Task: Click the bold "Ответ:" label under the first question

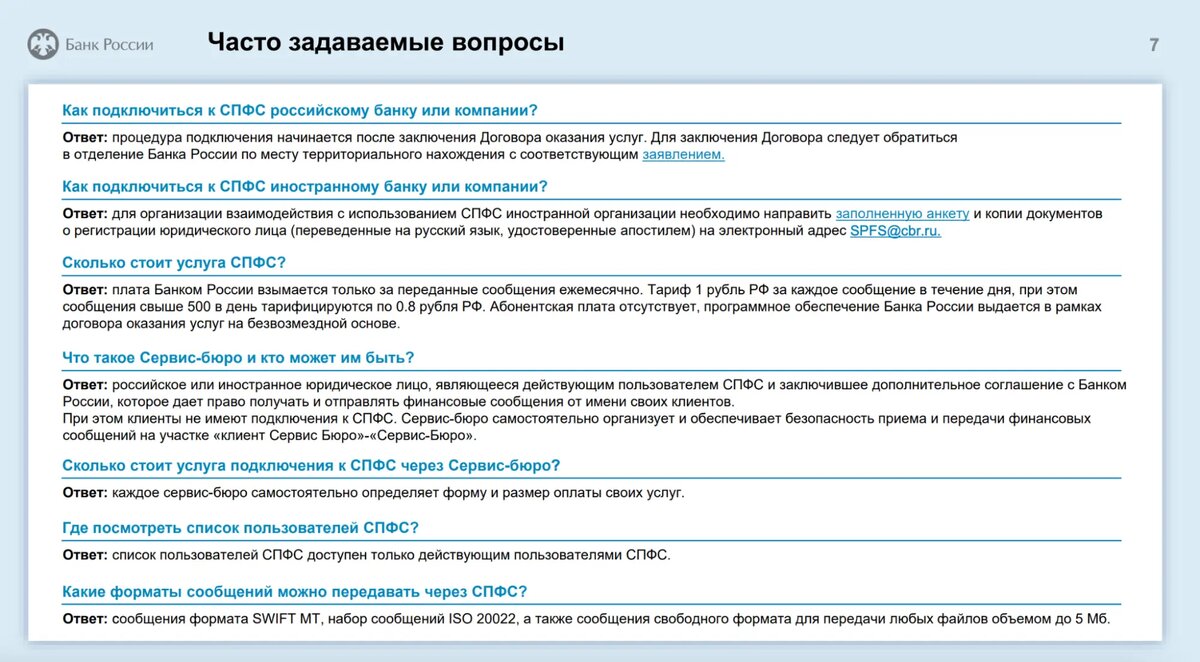Action: click(x=83, y=136)
